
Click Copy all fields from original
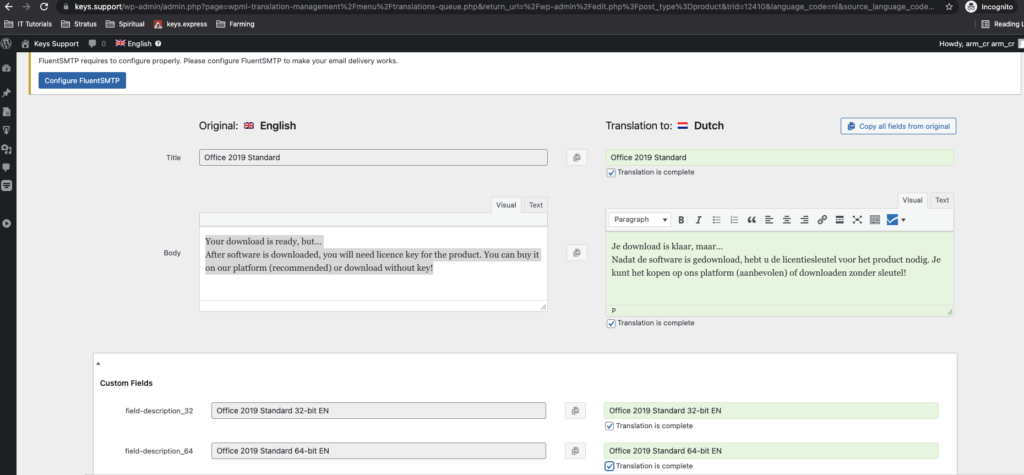(898, 126)
